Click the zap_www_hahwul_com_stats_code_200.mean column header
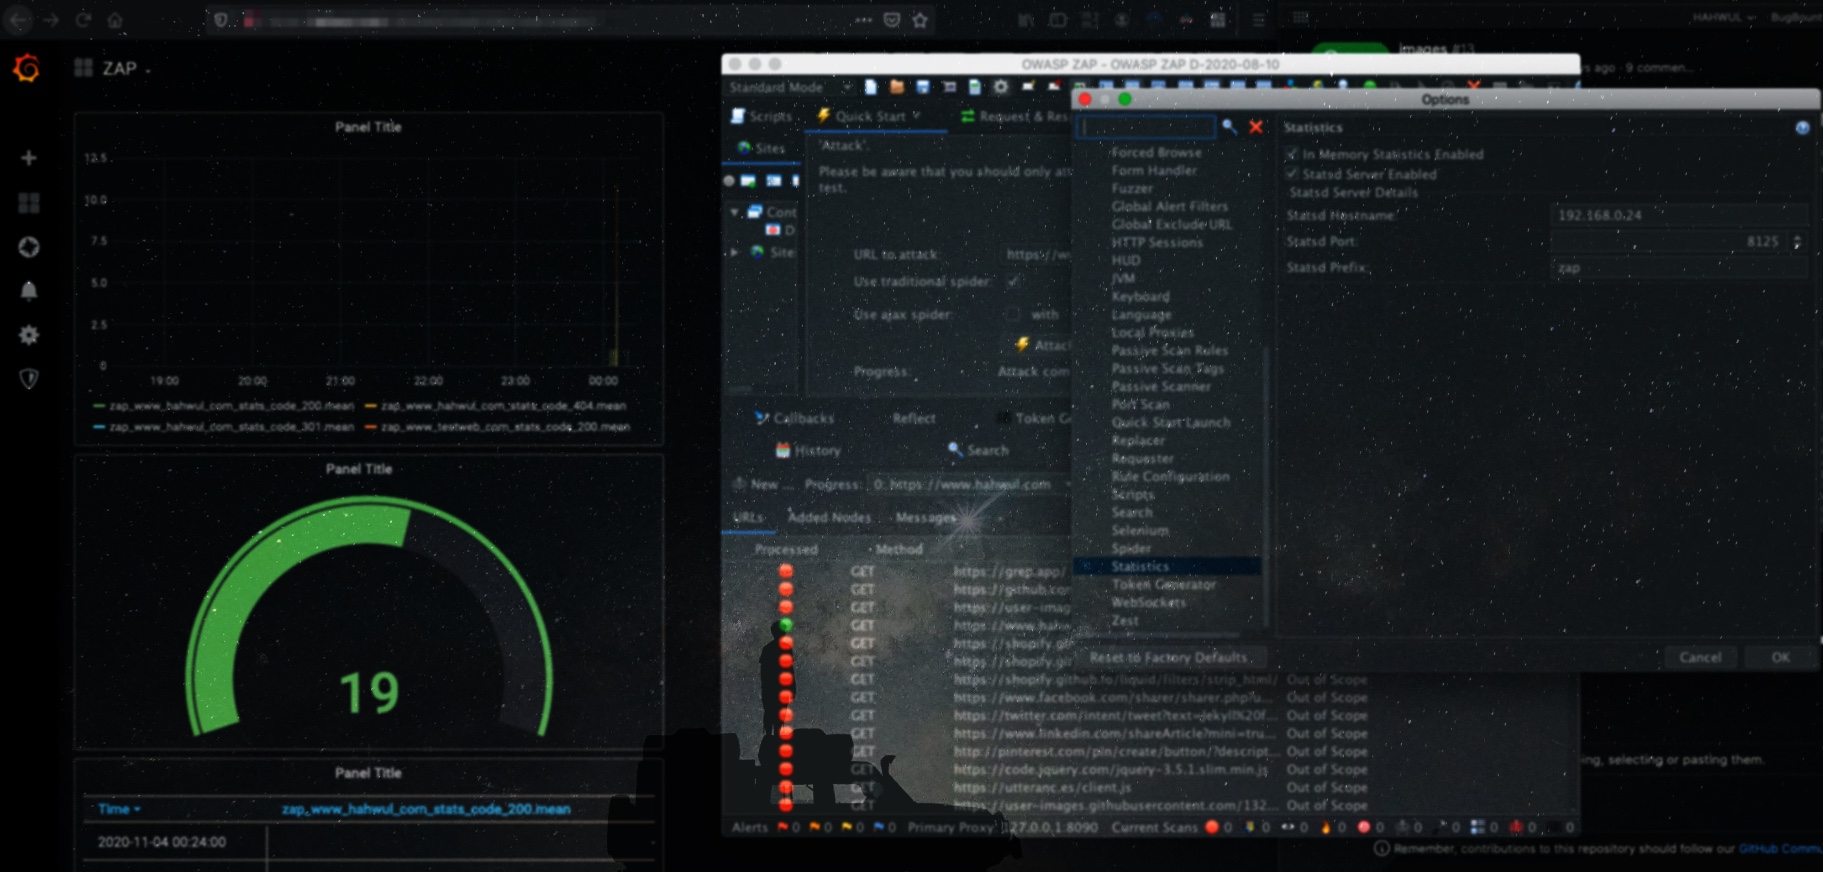Viewport: 1823px width, 872px height. 426,809
